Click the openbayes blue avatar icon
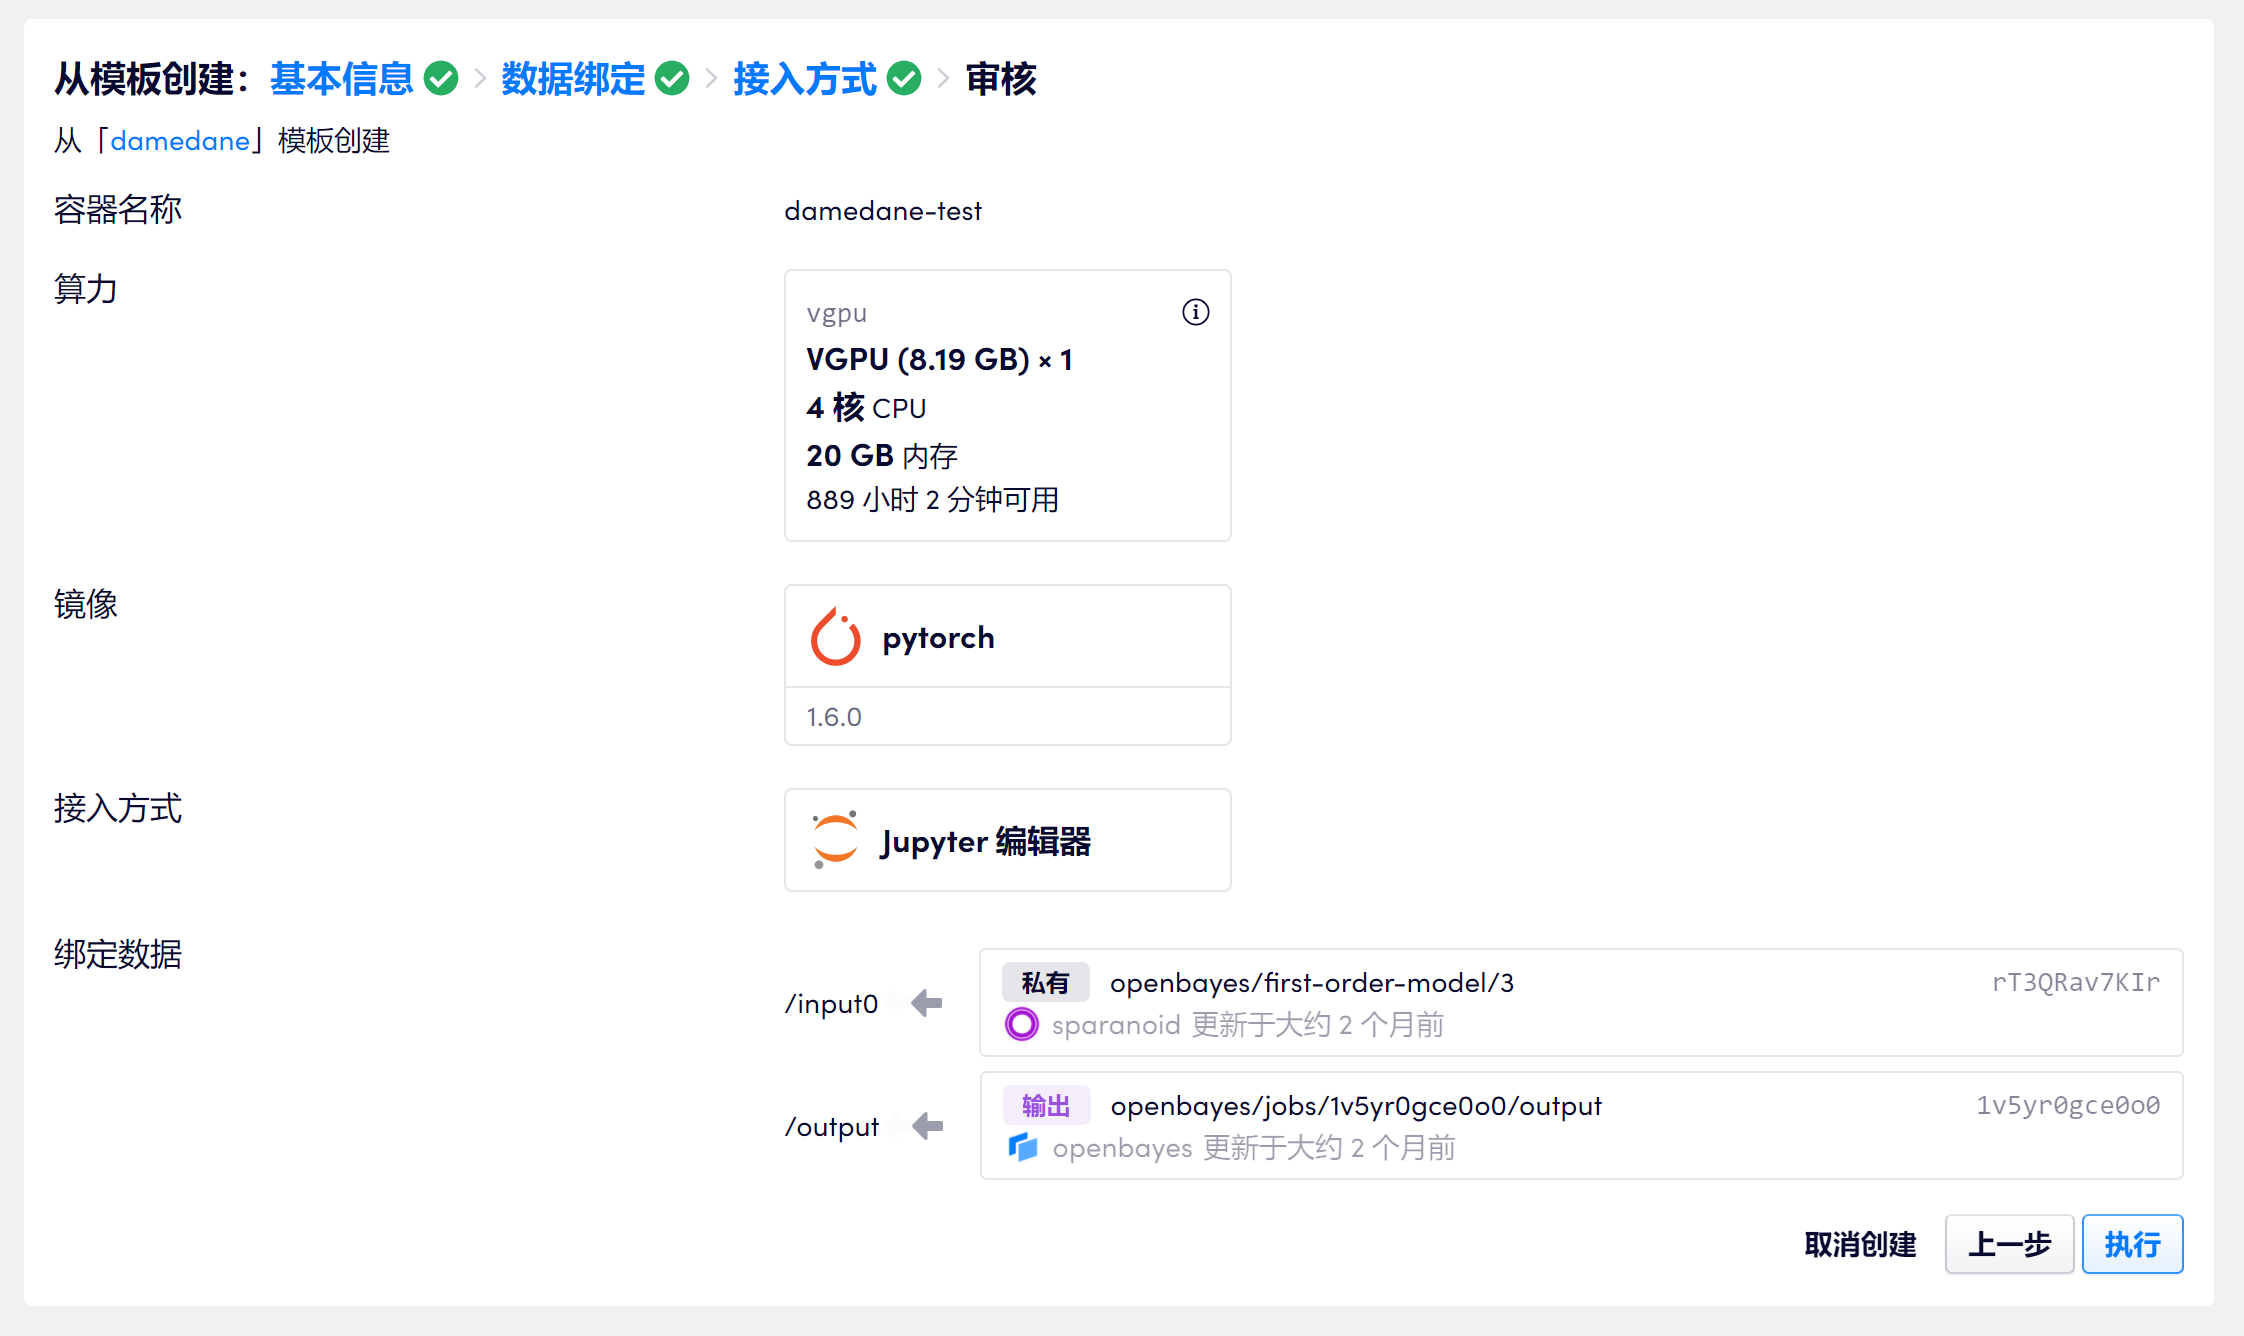 point(1022,1147)
